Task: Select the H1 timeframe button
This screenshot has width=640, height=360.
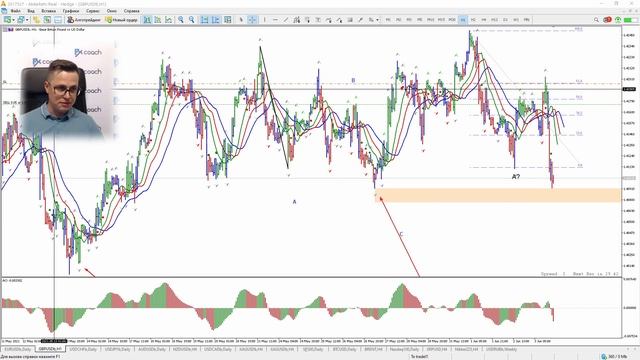Action: (x=463, y=20)
